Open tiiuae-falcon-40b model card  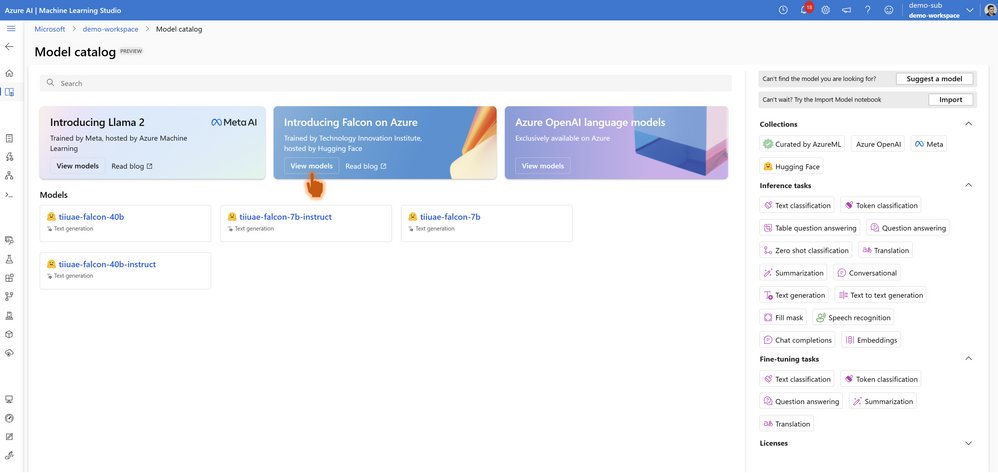coord(125,223)
